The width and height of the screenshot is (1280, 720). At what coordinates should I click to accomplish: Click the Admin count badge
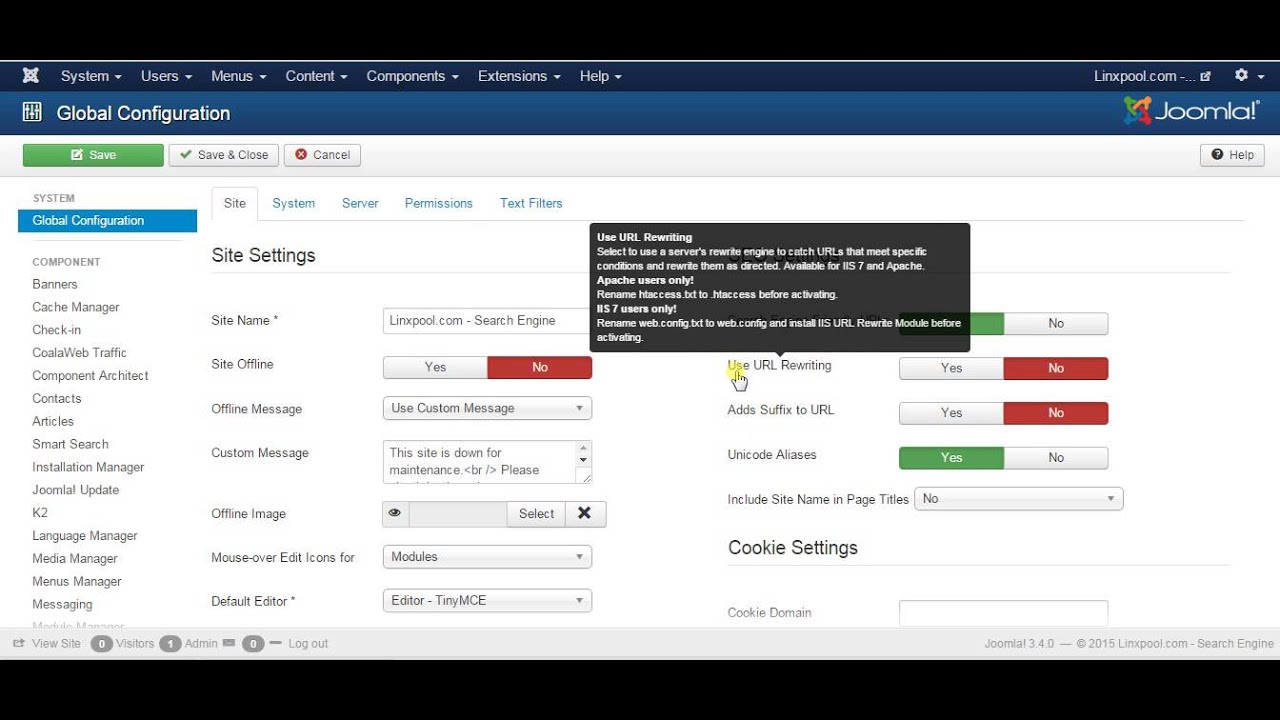click(x=170, y=644)
